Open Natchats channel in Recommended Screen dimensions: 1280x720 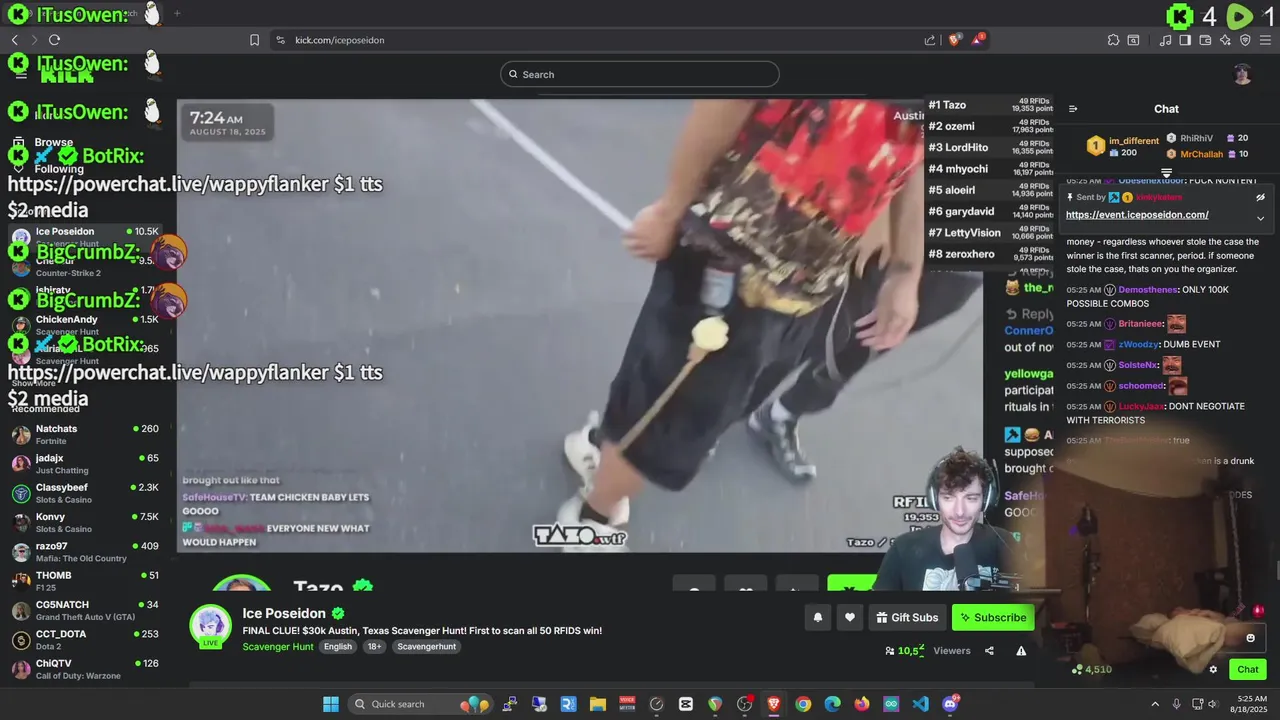[x=85, y=435]
